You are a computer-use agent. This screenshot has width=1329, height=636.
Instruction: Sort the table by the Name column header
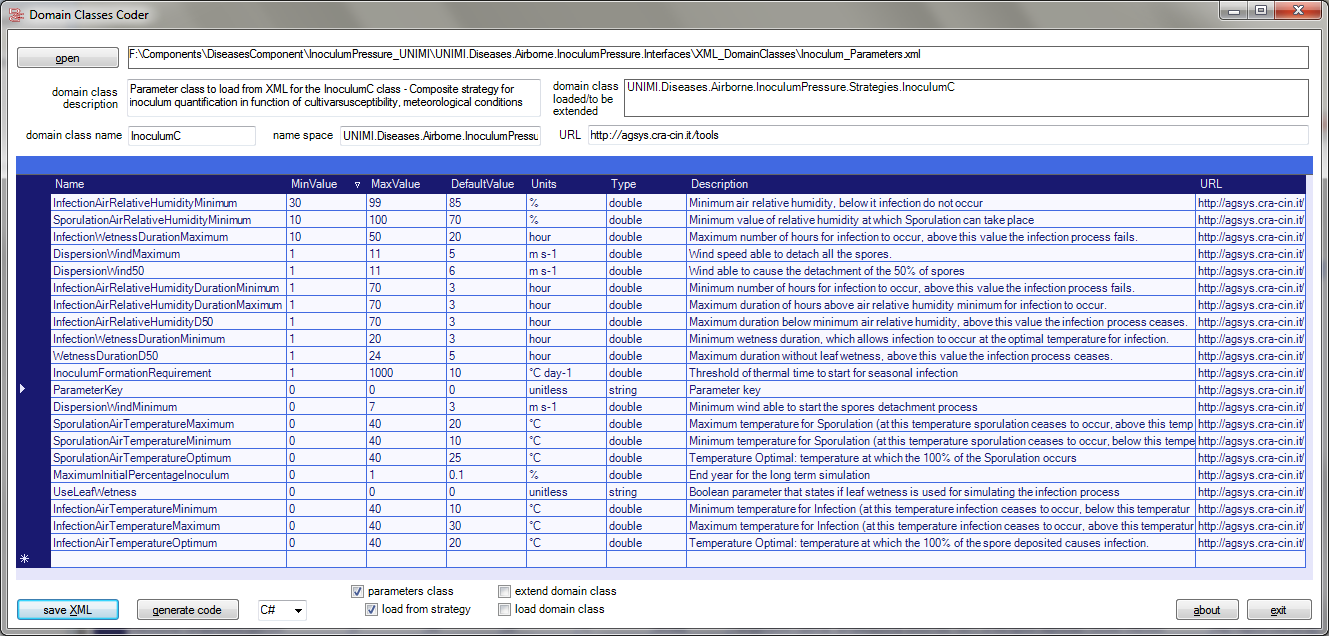click(x=168, y=184)
